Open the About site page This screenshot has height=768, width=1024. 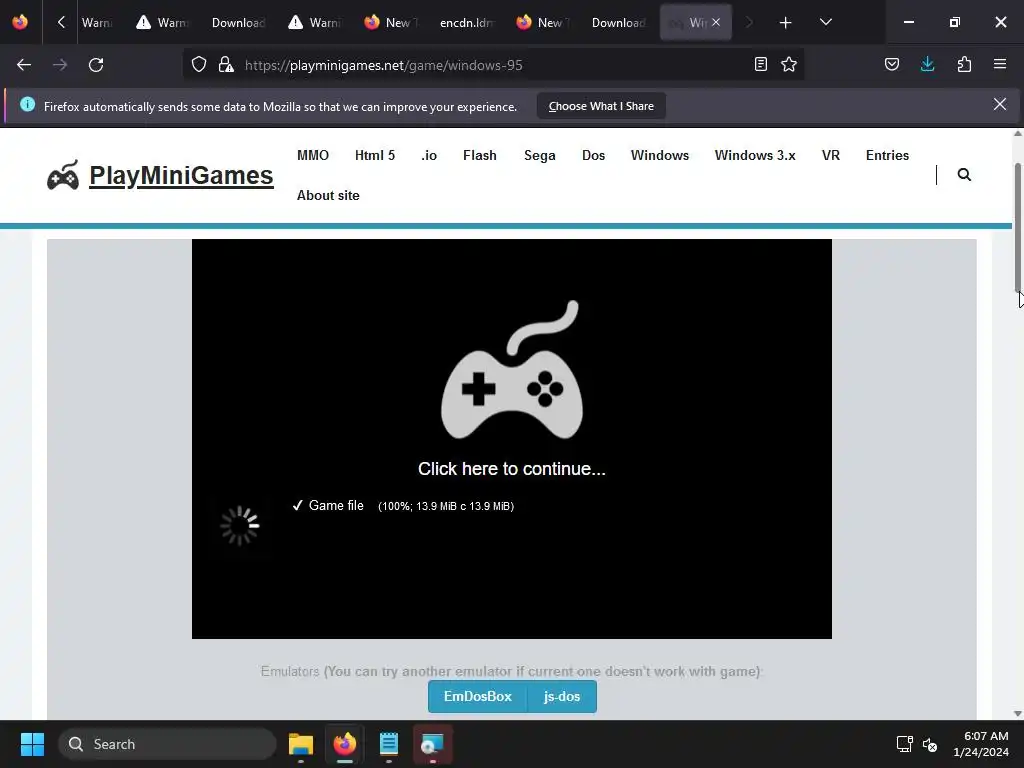[x=328, y=195]
